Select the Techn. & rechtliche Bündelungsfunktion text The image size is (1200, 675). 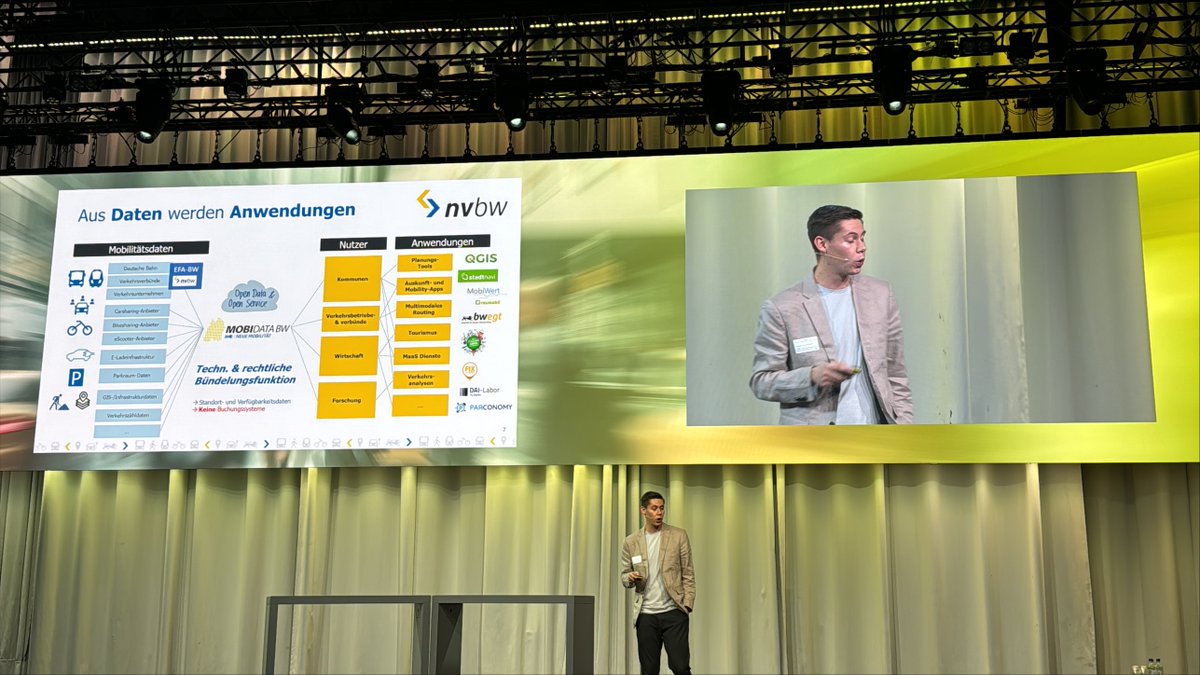point(245,373)
